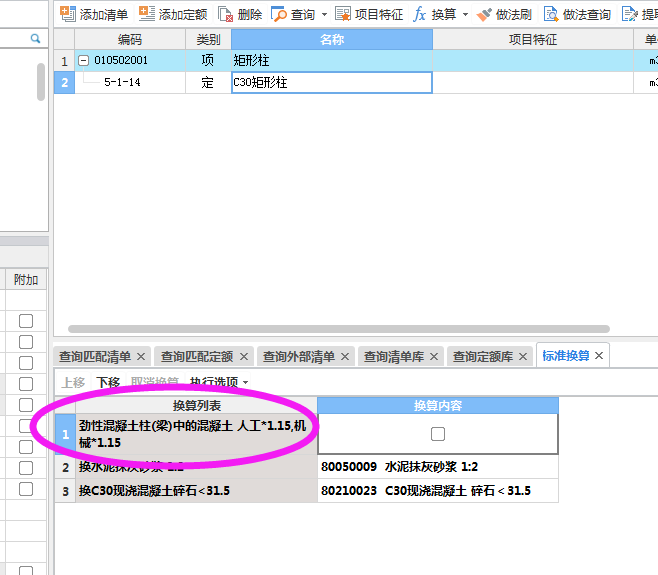Viewport: 658px width, 575px height.
Task: Close the 查询清单库 tab
Action: [x=434, y=357]
